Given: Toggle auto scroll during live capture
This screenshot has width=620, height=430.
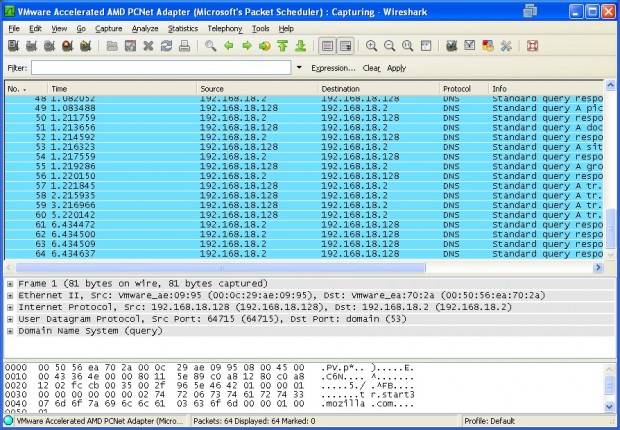Looking at the screenshot, I should point(346,46).
